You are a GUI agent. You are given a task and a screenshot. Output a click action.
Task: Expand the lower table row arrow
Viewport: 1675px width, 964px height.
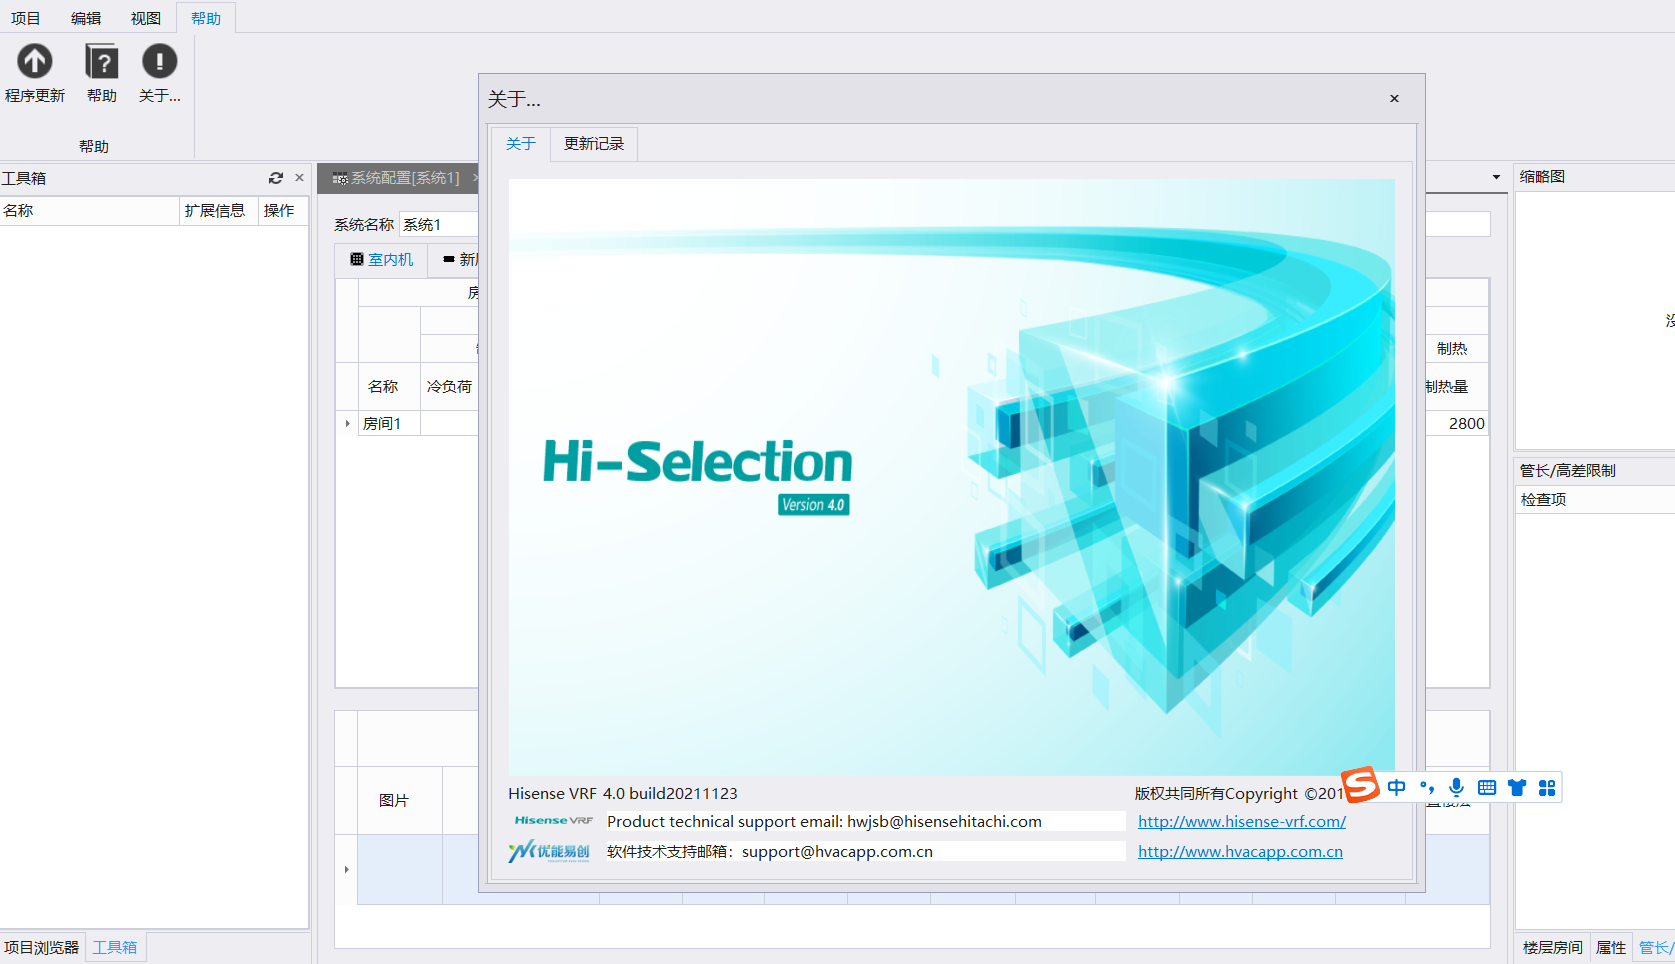coord(346,869)
